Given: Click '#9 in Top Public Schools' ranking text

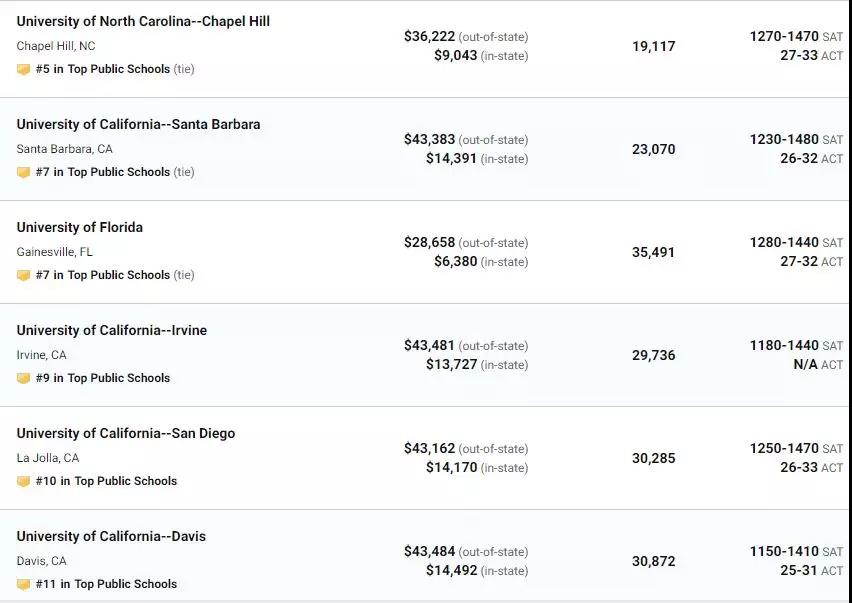Looking at the screenshot, I should (103, 378).
